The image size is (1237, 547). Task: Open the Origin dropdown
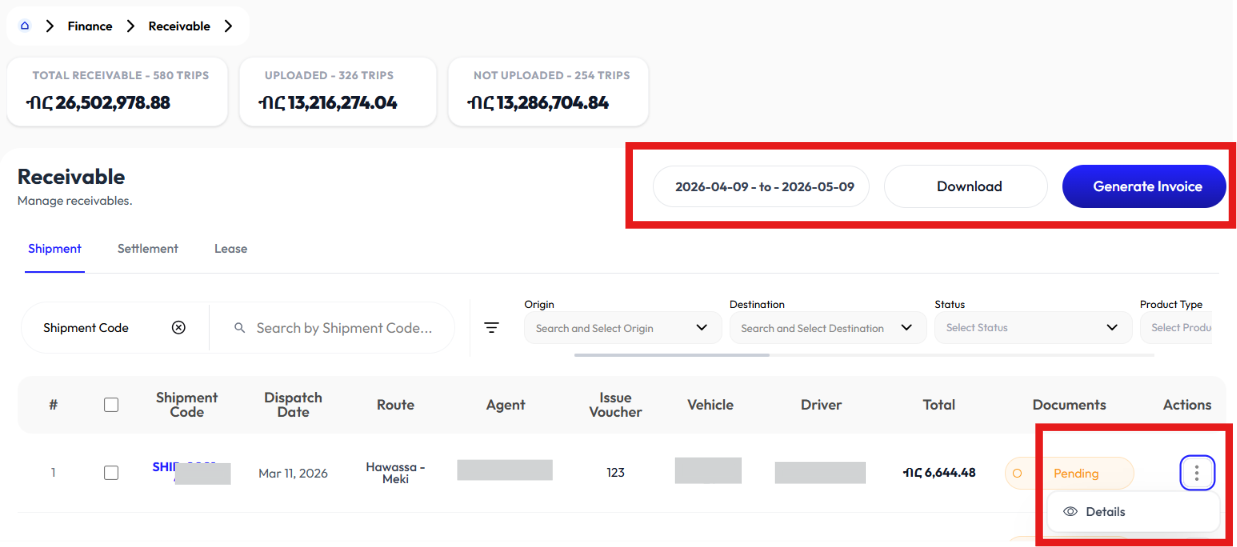tap(622, 327)
